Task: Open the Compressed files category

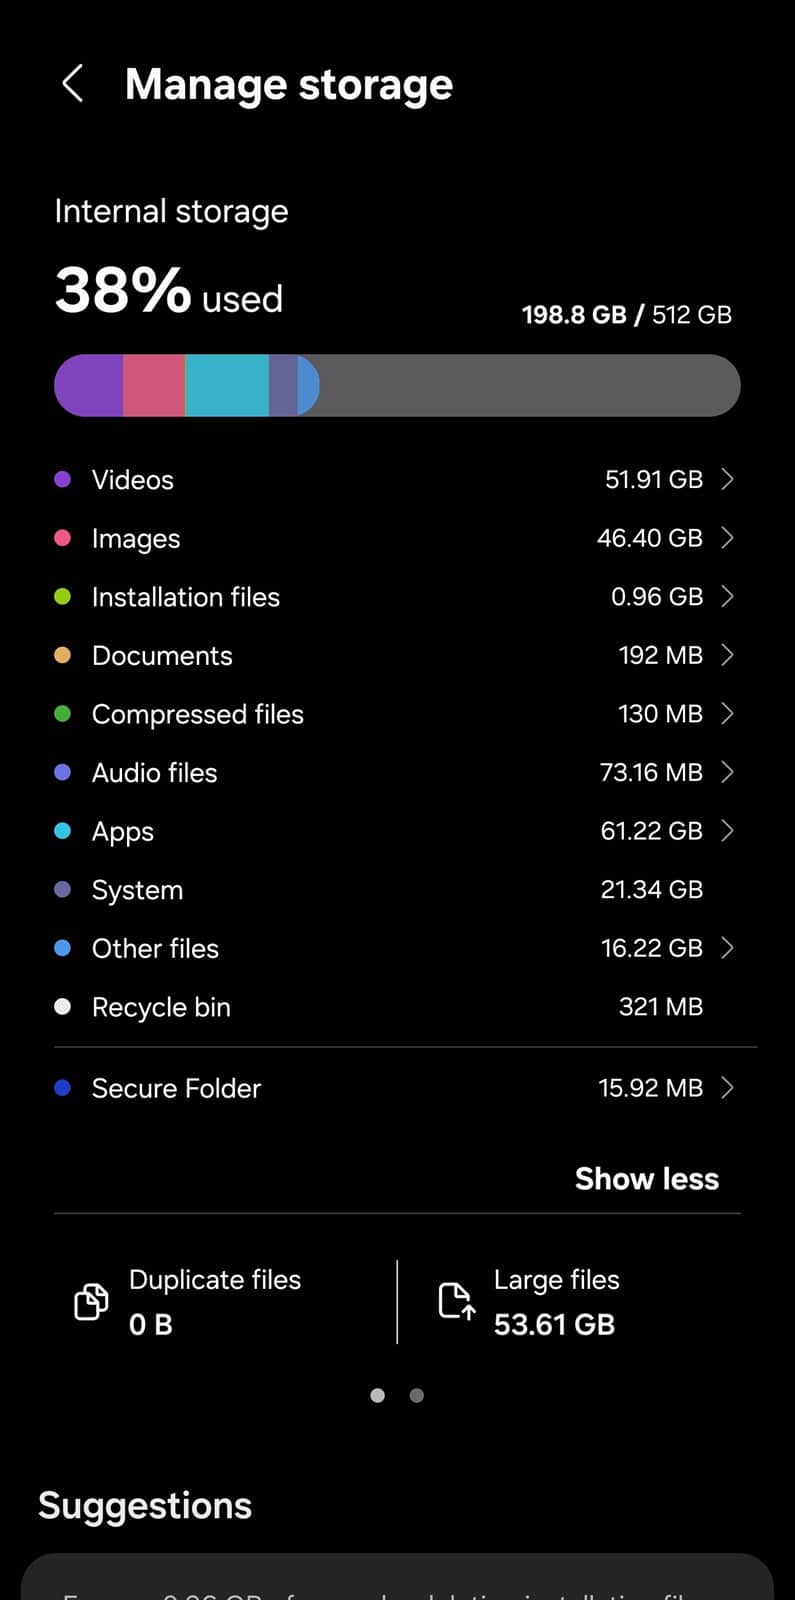Action: click(198, 714)
